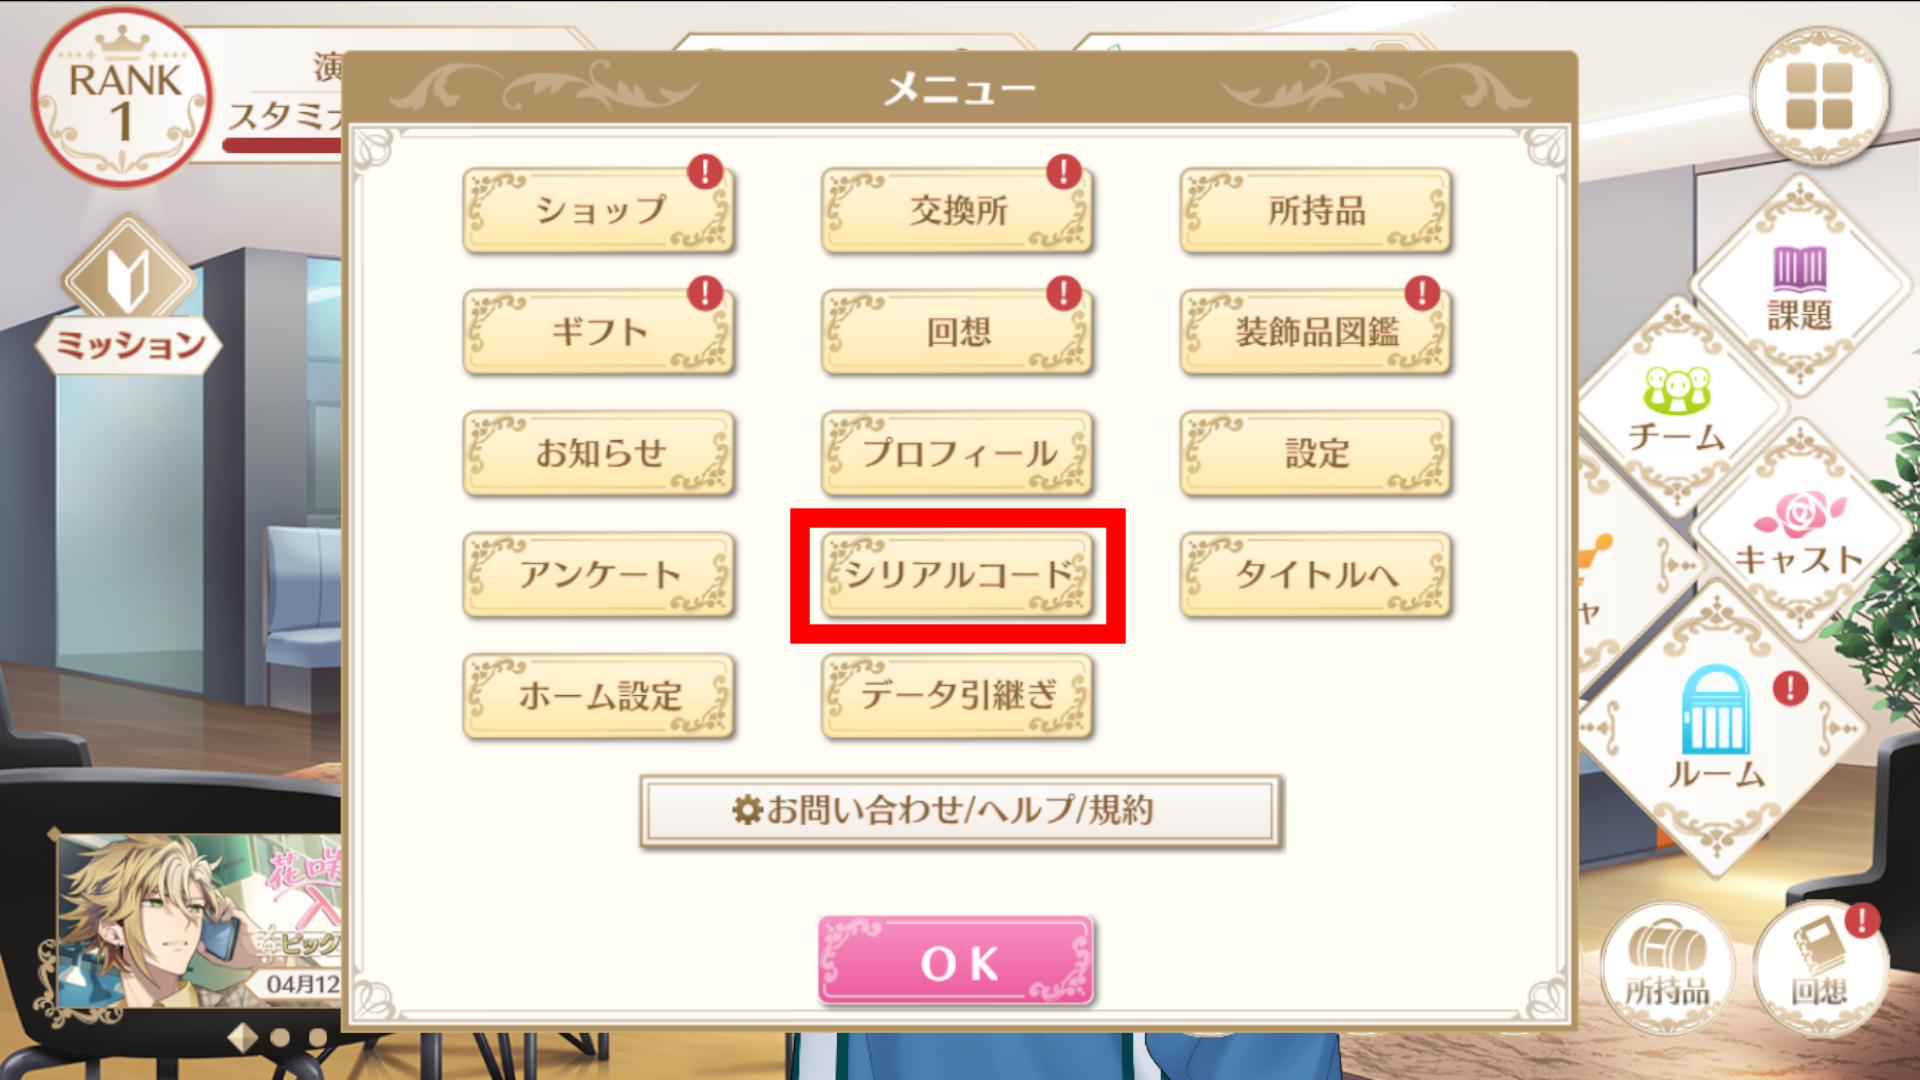The image size is (1920, 1080).
Task: Click the pink OK button
Action: 956,960
